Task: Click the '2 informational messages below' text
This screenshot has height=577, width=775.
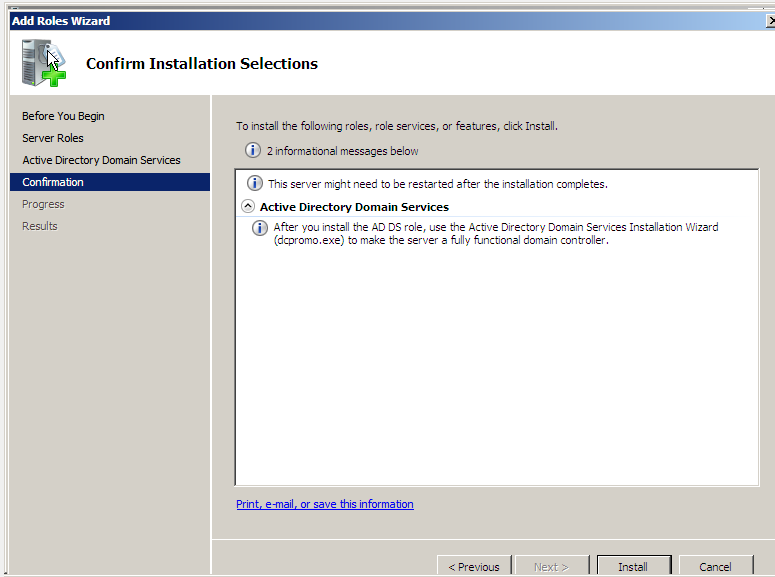Action: tap(343, 151)
